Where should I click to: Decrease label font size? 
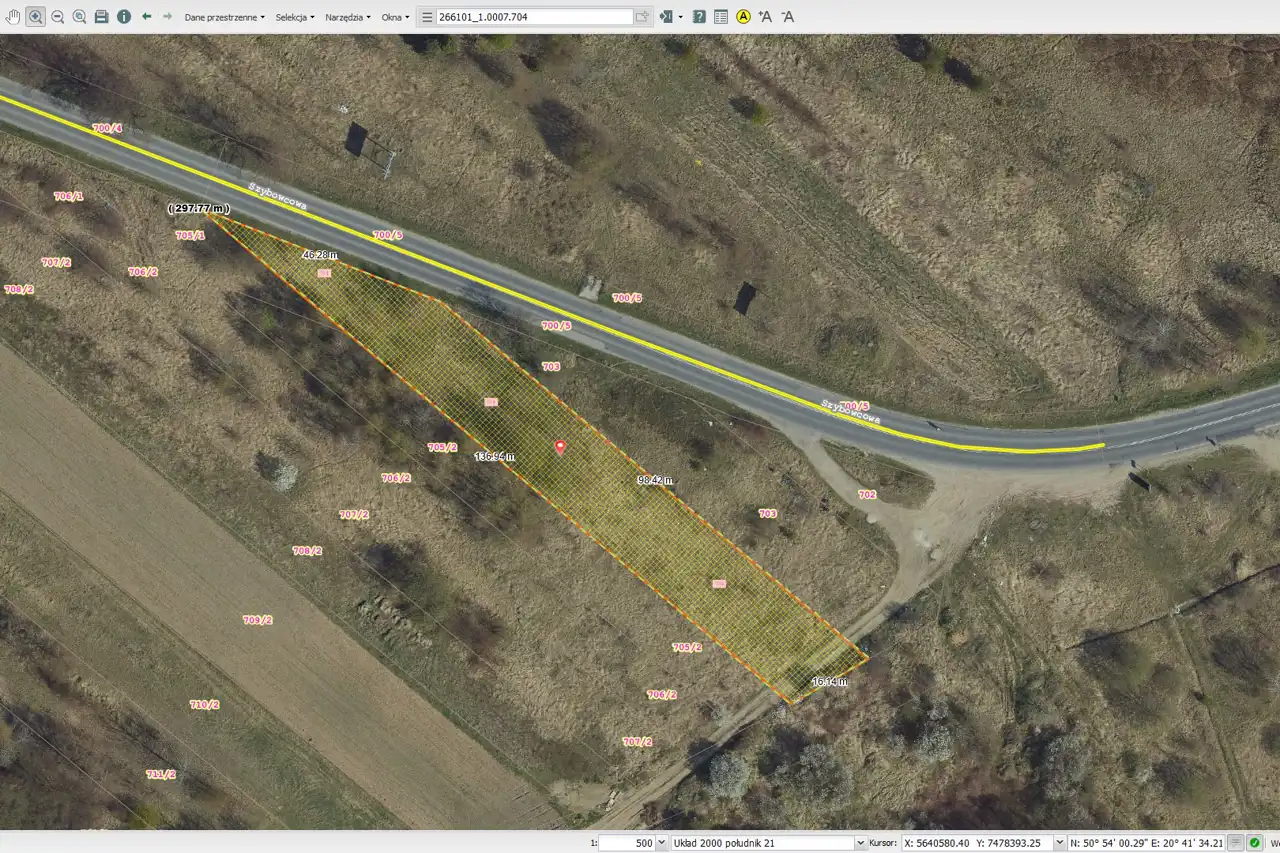[x=787, y=16]
